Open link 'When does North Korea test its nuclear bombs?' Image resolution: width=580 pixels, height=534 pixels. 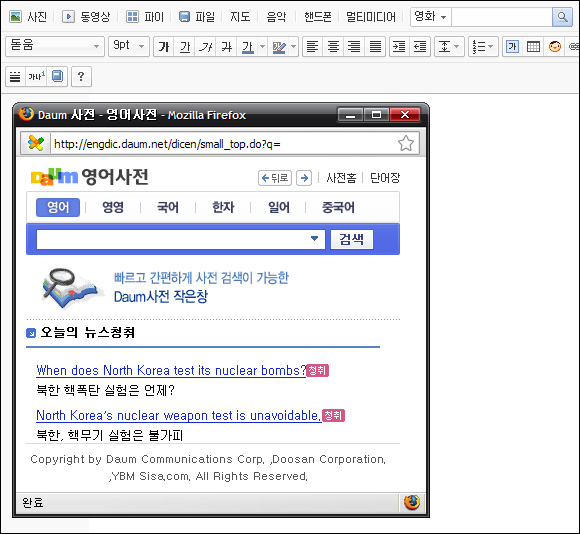(171, 370)
